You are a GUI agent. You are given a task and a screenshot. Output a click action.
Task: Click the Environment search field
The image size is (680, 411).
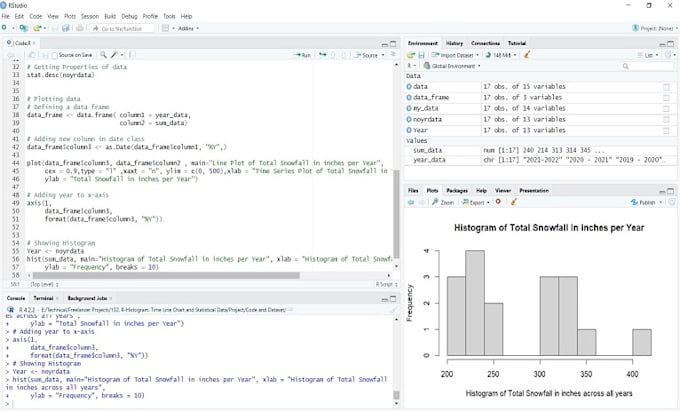click(x=648, y=66)
